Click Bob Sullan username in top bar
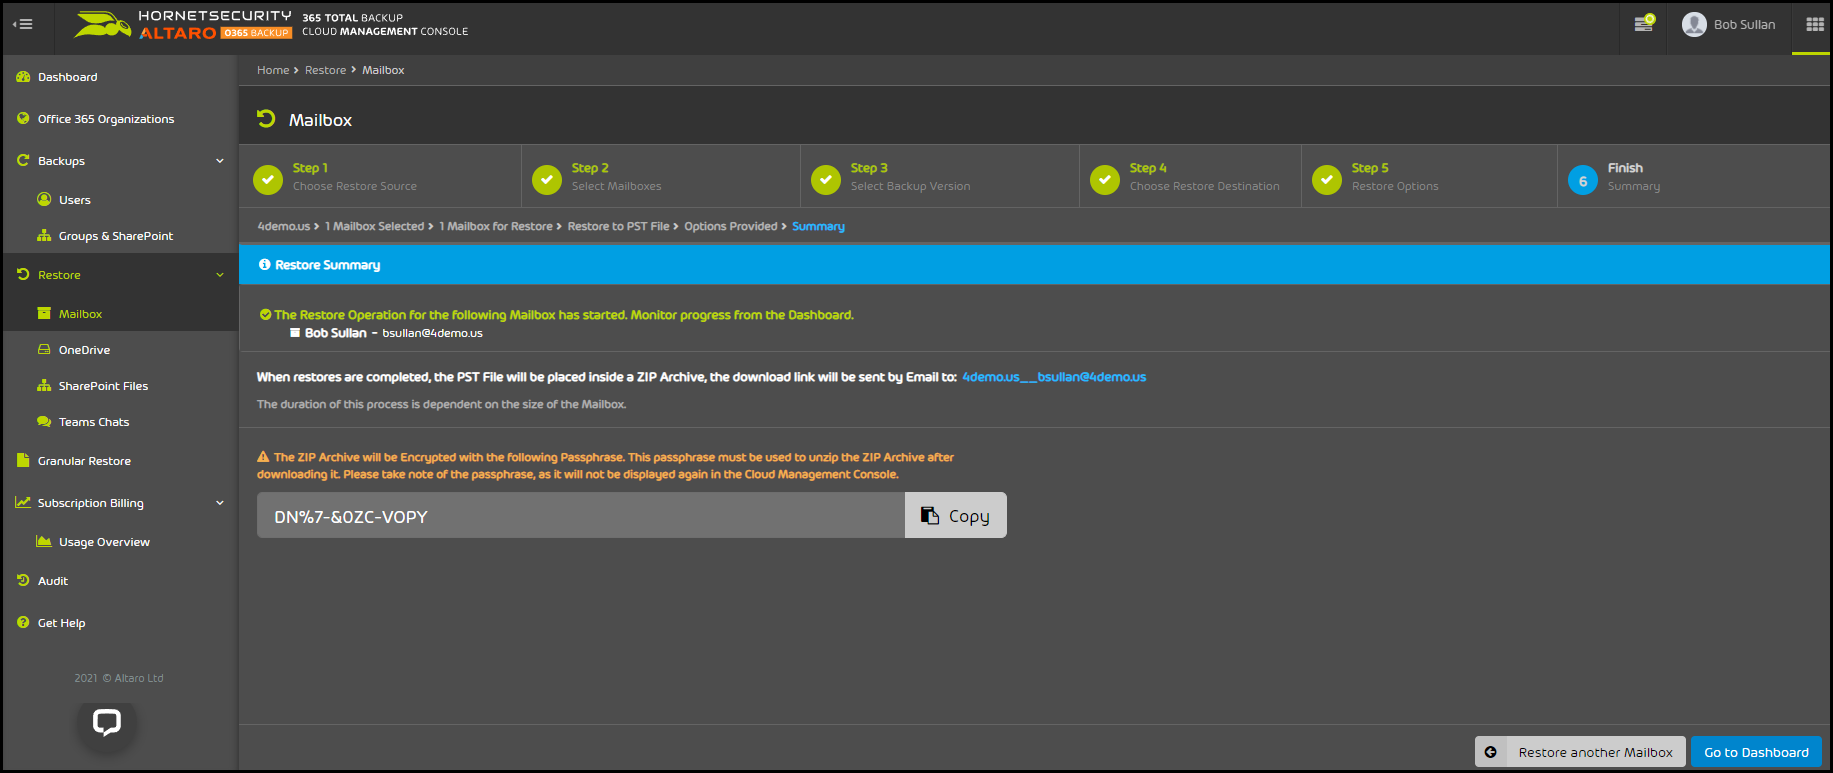 pyautogui.click(x=1744, y=24)
